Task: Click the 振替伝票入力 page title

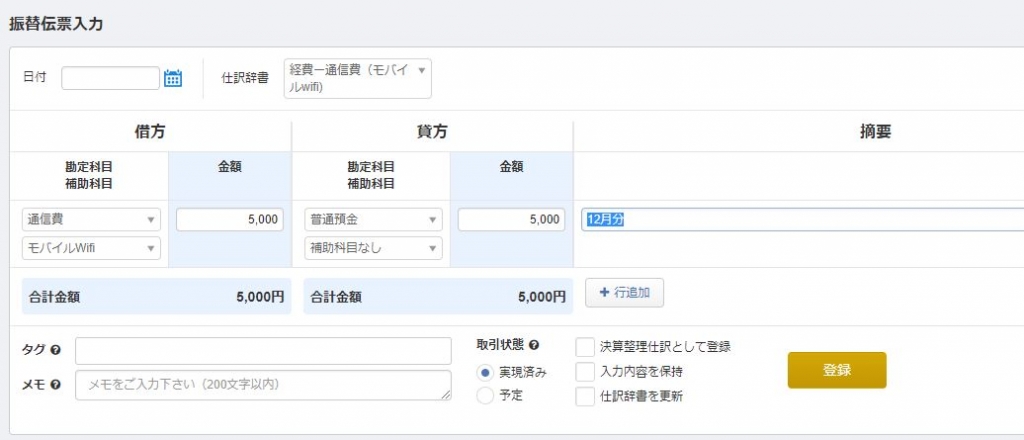Action: [x=56, y=24]
